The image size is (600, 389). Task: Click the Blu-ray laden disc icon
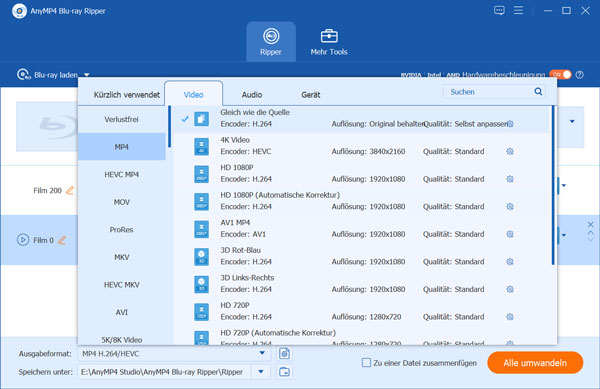click(x=23, y=75)
